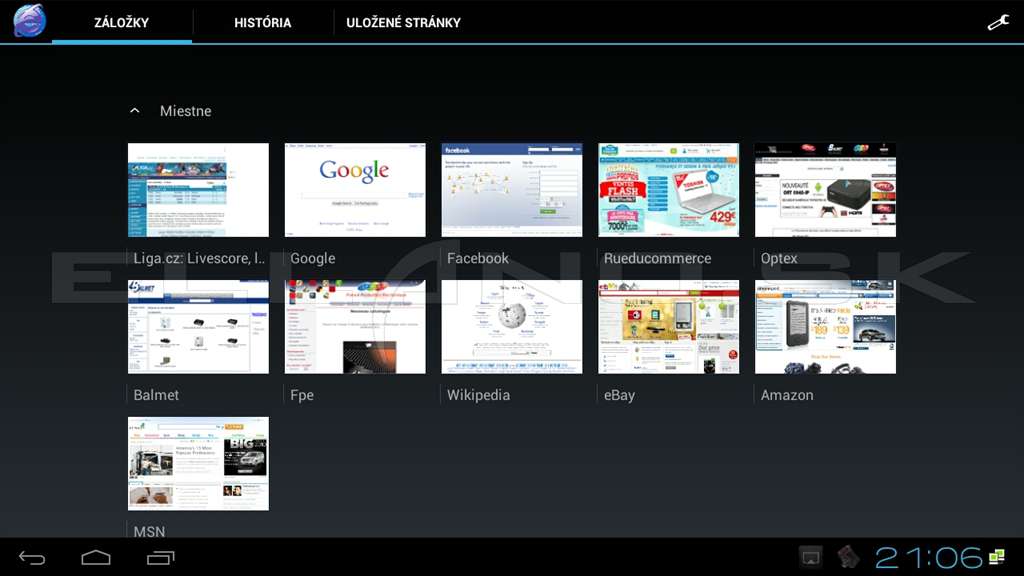Switch to the Záložky tab

(x=121, y=22)
